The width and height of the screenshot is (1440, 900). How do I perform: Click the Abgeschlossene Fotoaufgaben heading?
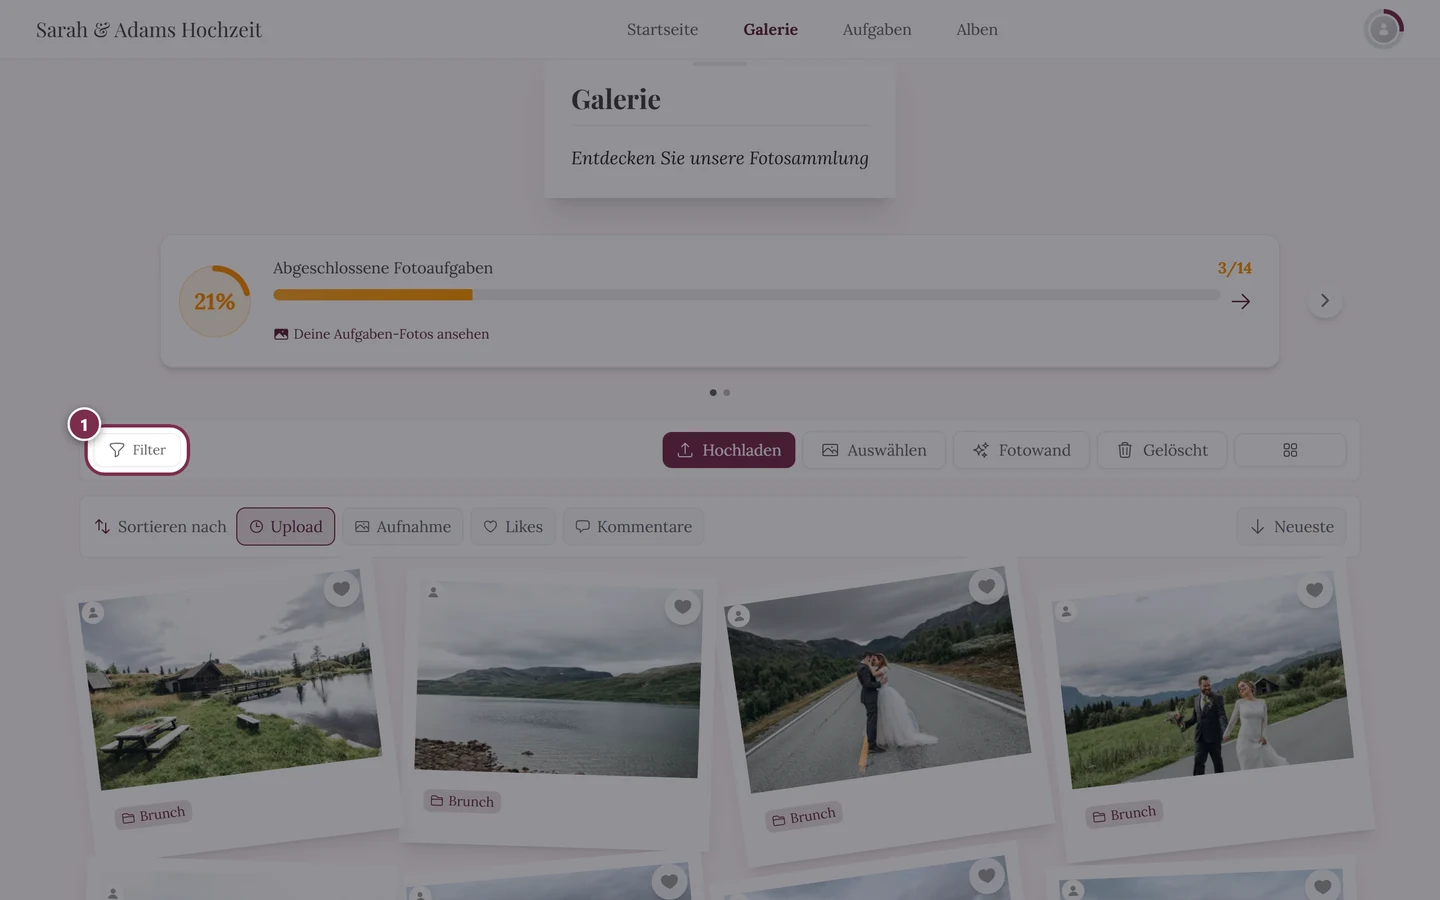(383, 268)
